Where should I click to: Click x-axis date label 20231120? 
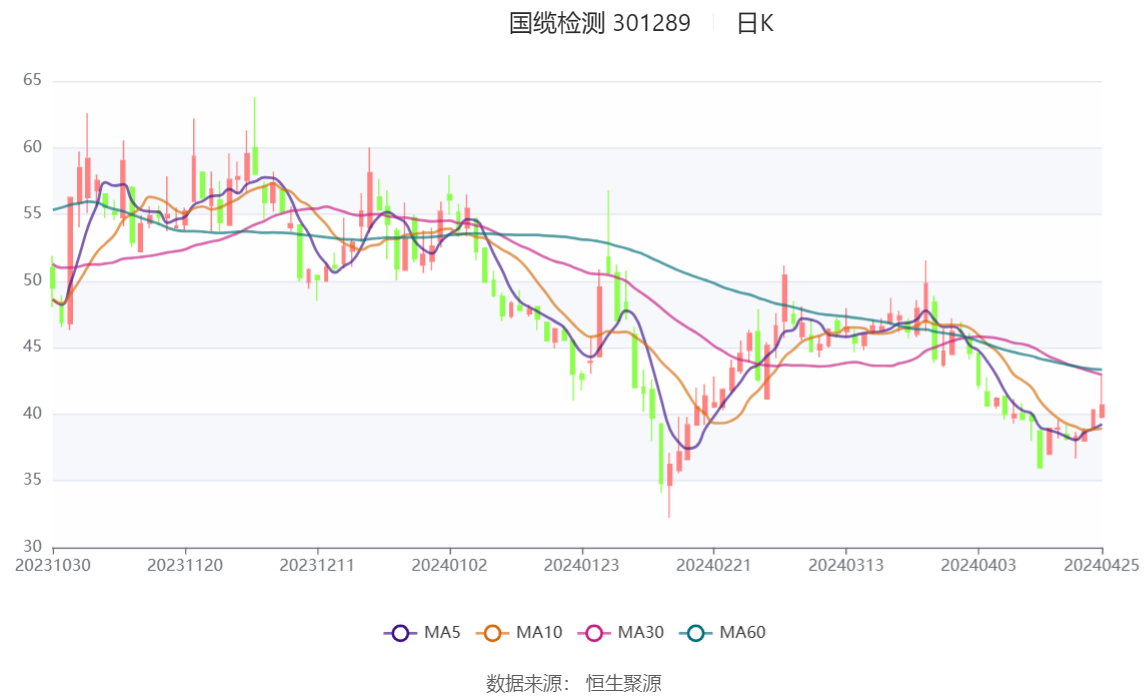[185, 565]
